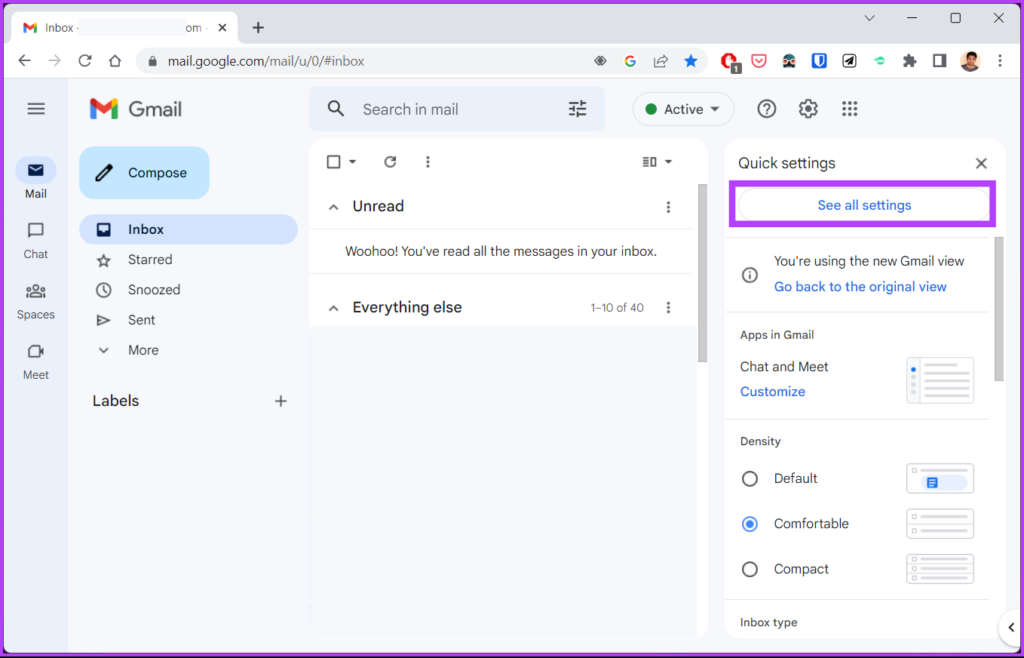The width and height of the screenshot is (1024, 658).
Task: Open Spaces from the left rail
Action: click(x=36, y=301)
